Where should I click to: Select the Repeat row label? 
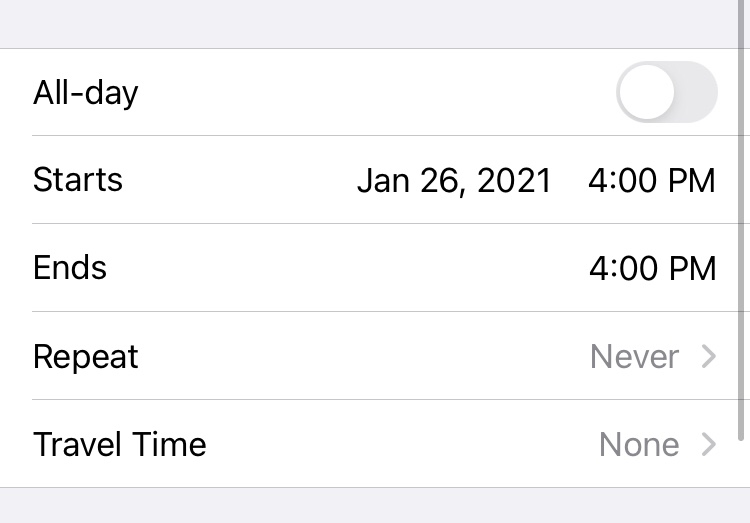(86, 357)
